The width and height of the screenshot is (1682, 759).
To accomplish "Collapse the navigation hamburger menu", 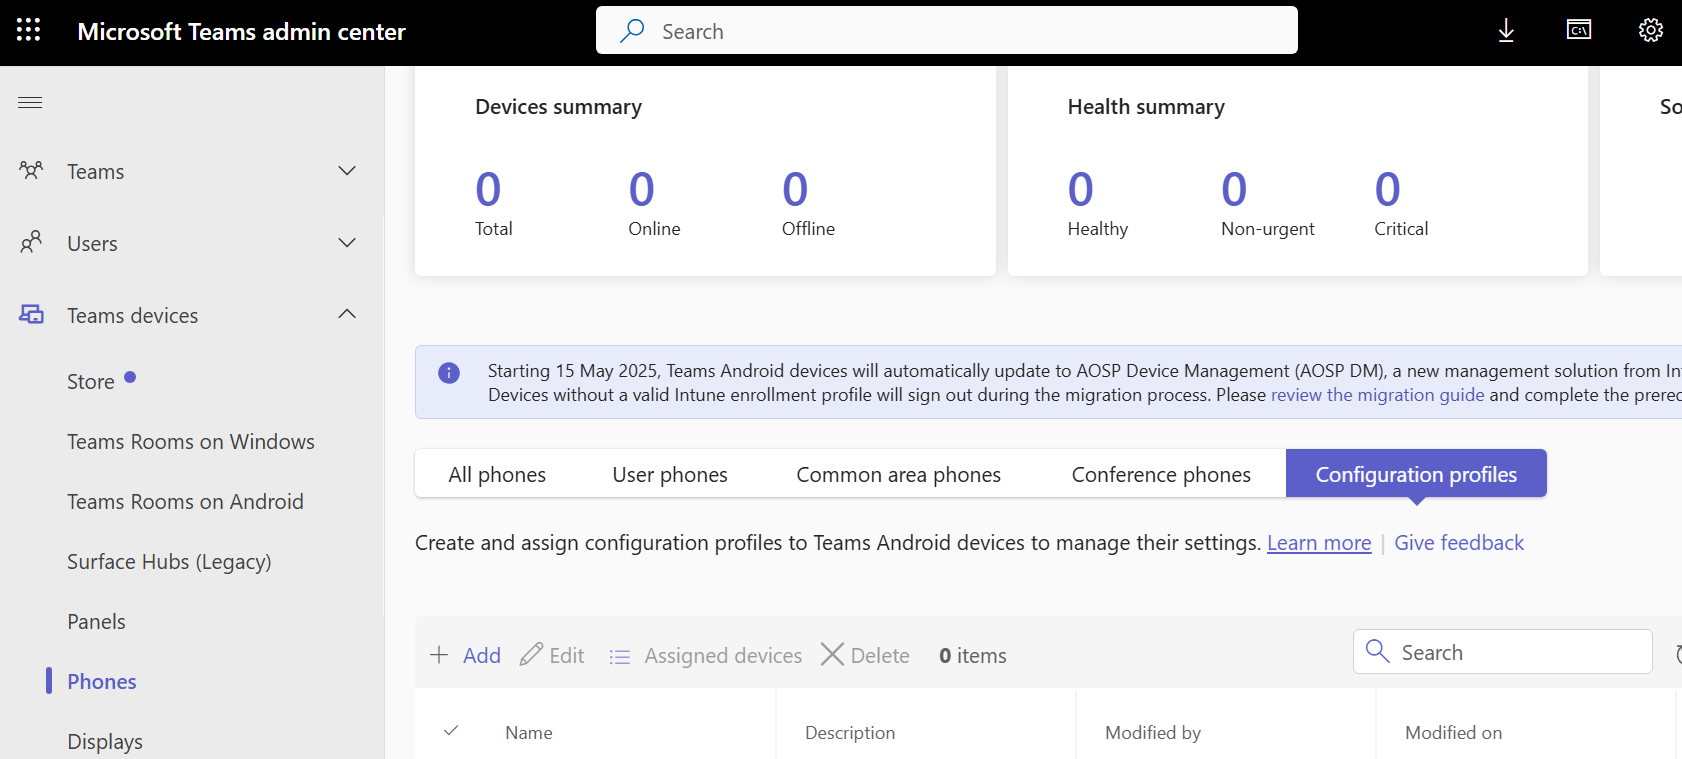I will point(30,102).
